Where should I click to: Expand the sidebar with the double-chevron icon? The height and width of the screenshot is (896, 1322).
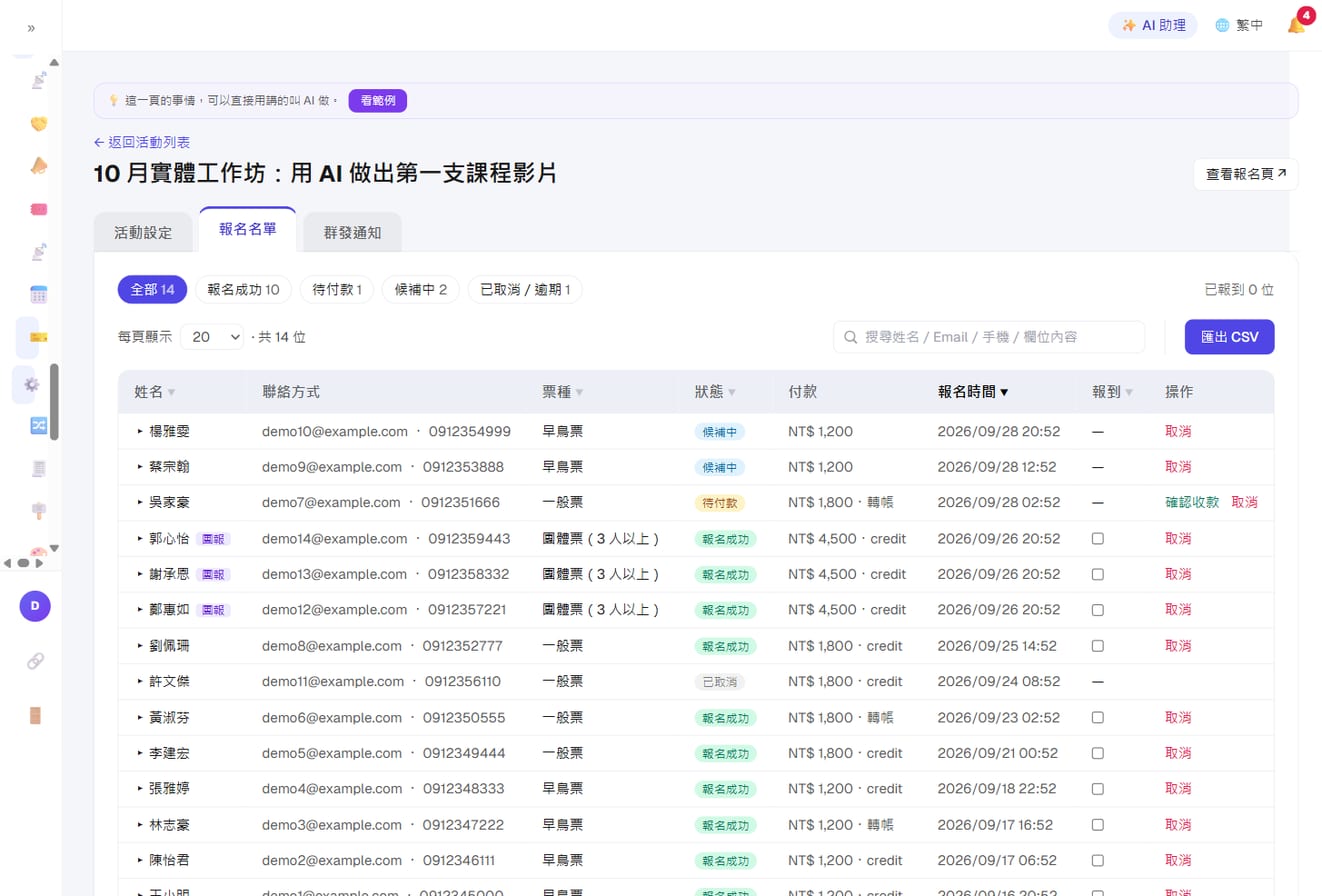coord(31,28)
